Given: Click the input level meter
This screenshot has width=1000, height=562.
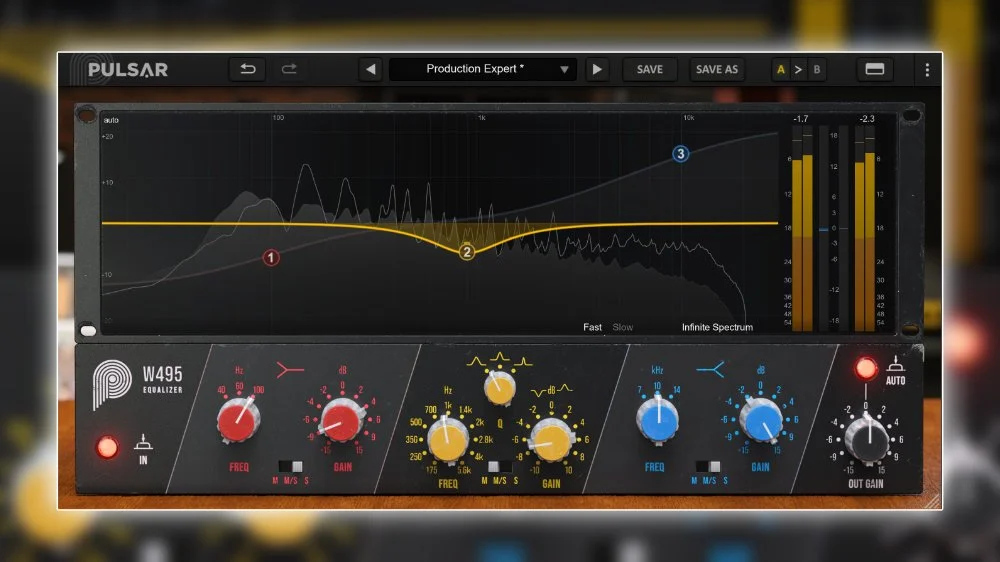Looking at the screenshot, I should 802,228.
